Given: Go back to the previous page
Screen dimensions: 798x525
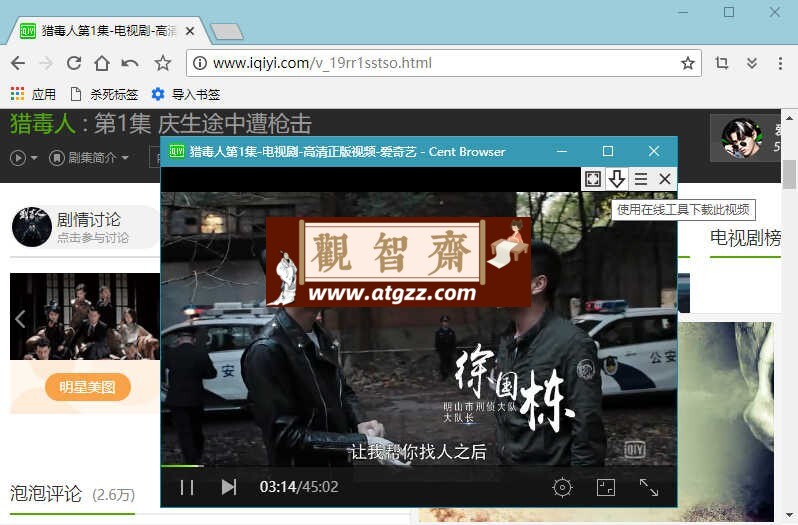Looking at the screenshot, I should pyautogui.click(x=18, y=63).
